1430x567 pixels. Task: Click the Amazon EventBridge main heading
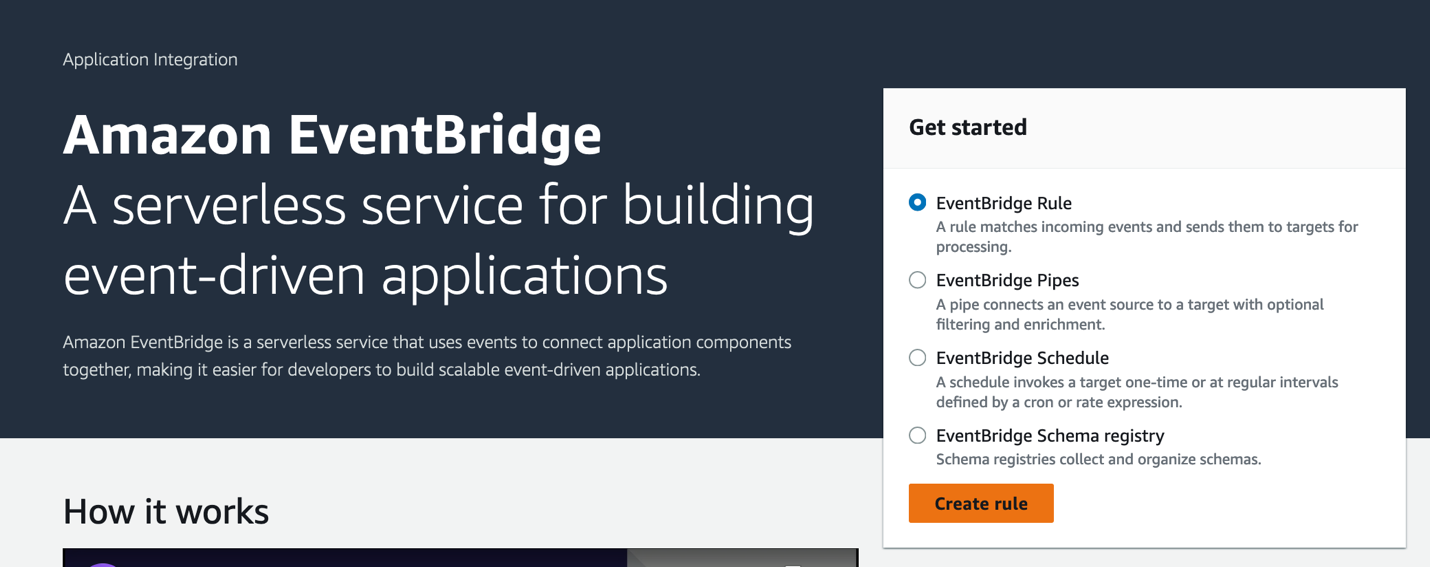pos(332,135)
